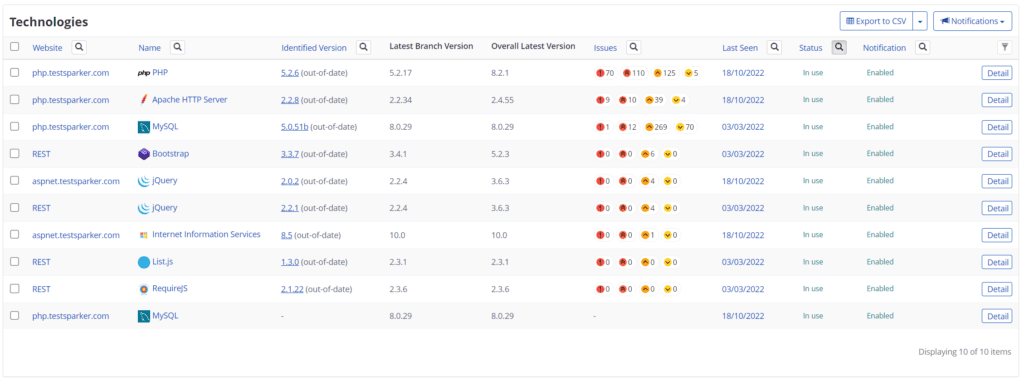Click MySQL low issues badge 70
1024x381 pixels.
685,127
